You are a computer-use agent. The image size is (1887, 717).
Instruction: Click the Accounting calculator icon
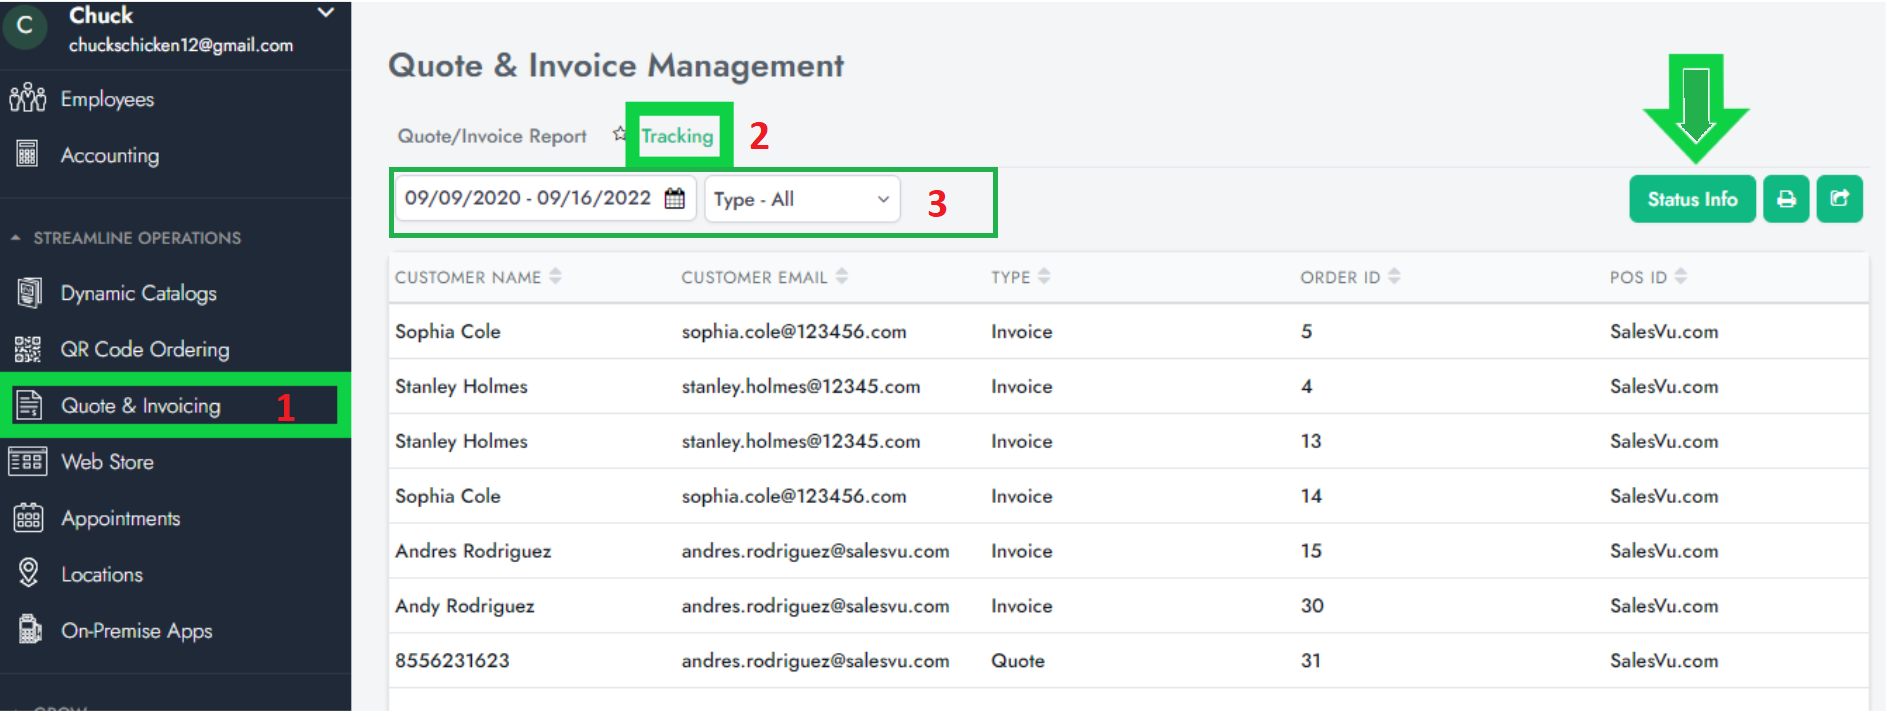[27, 154]
